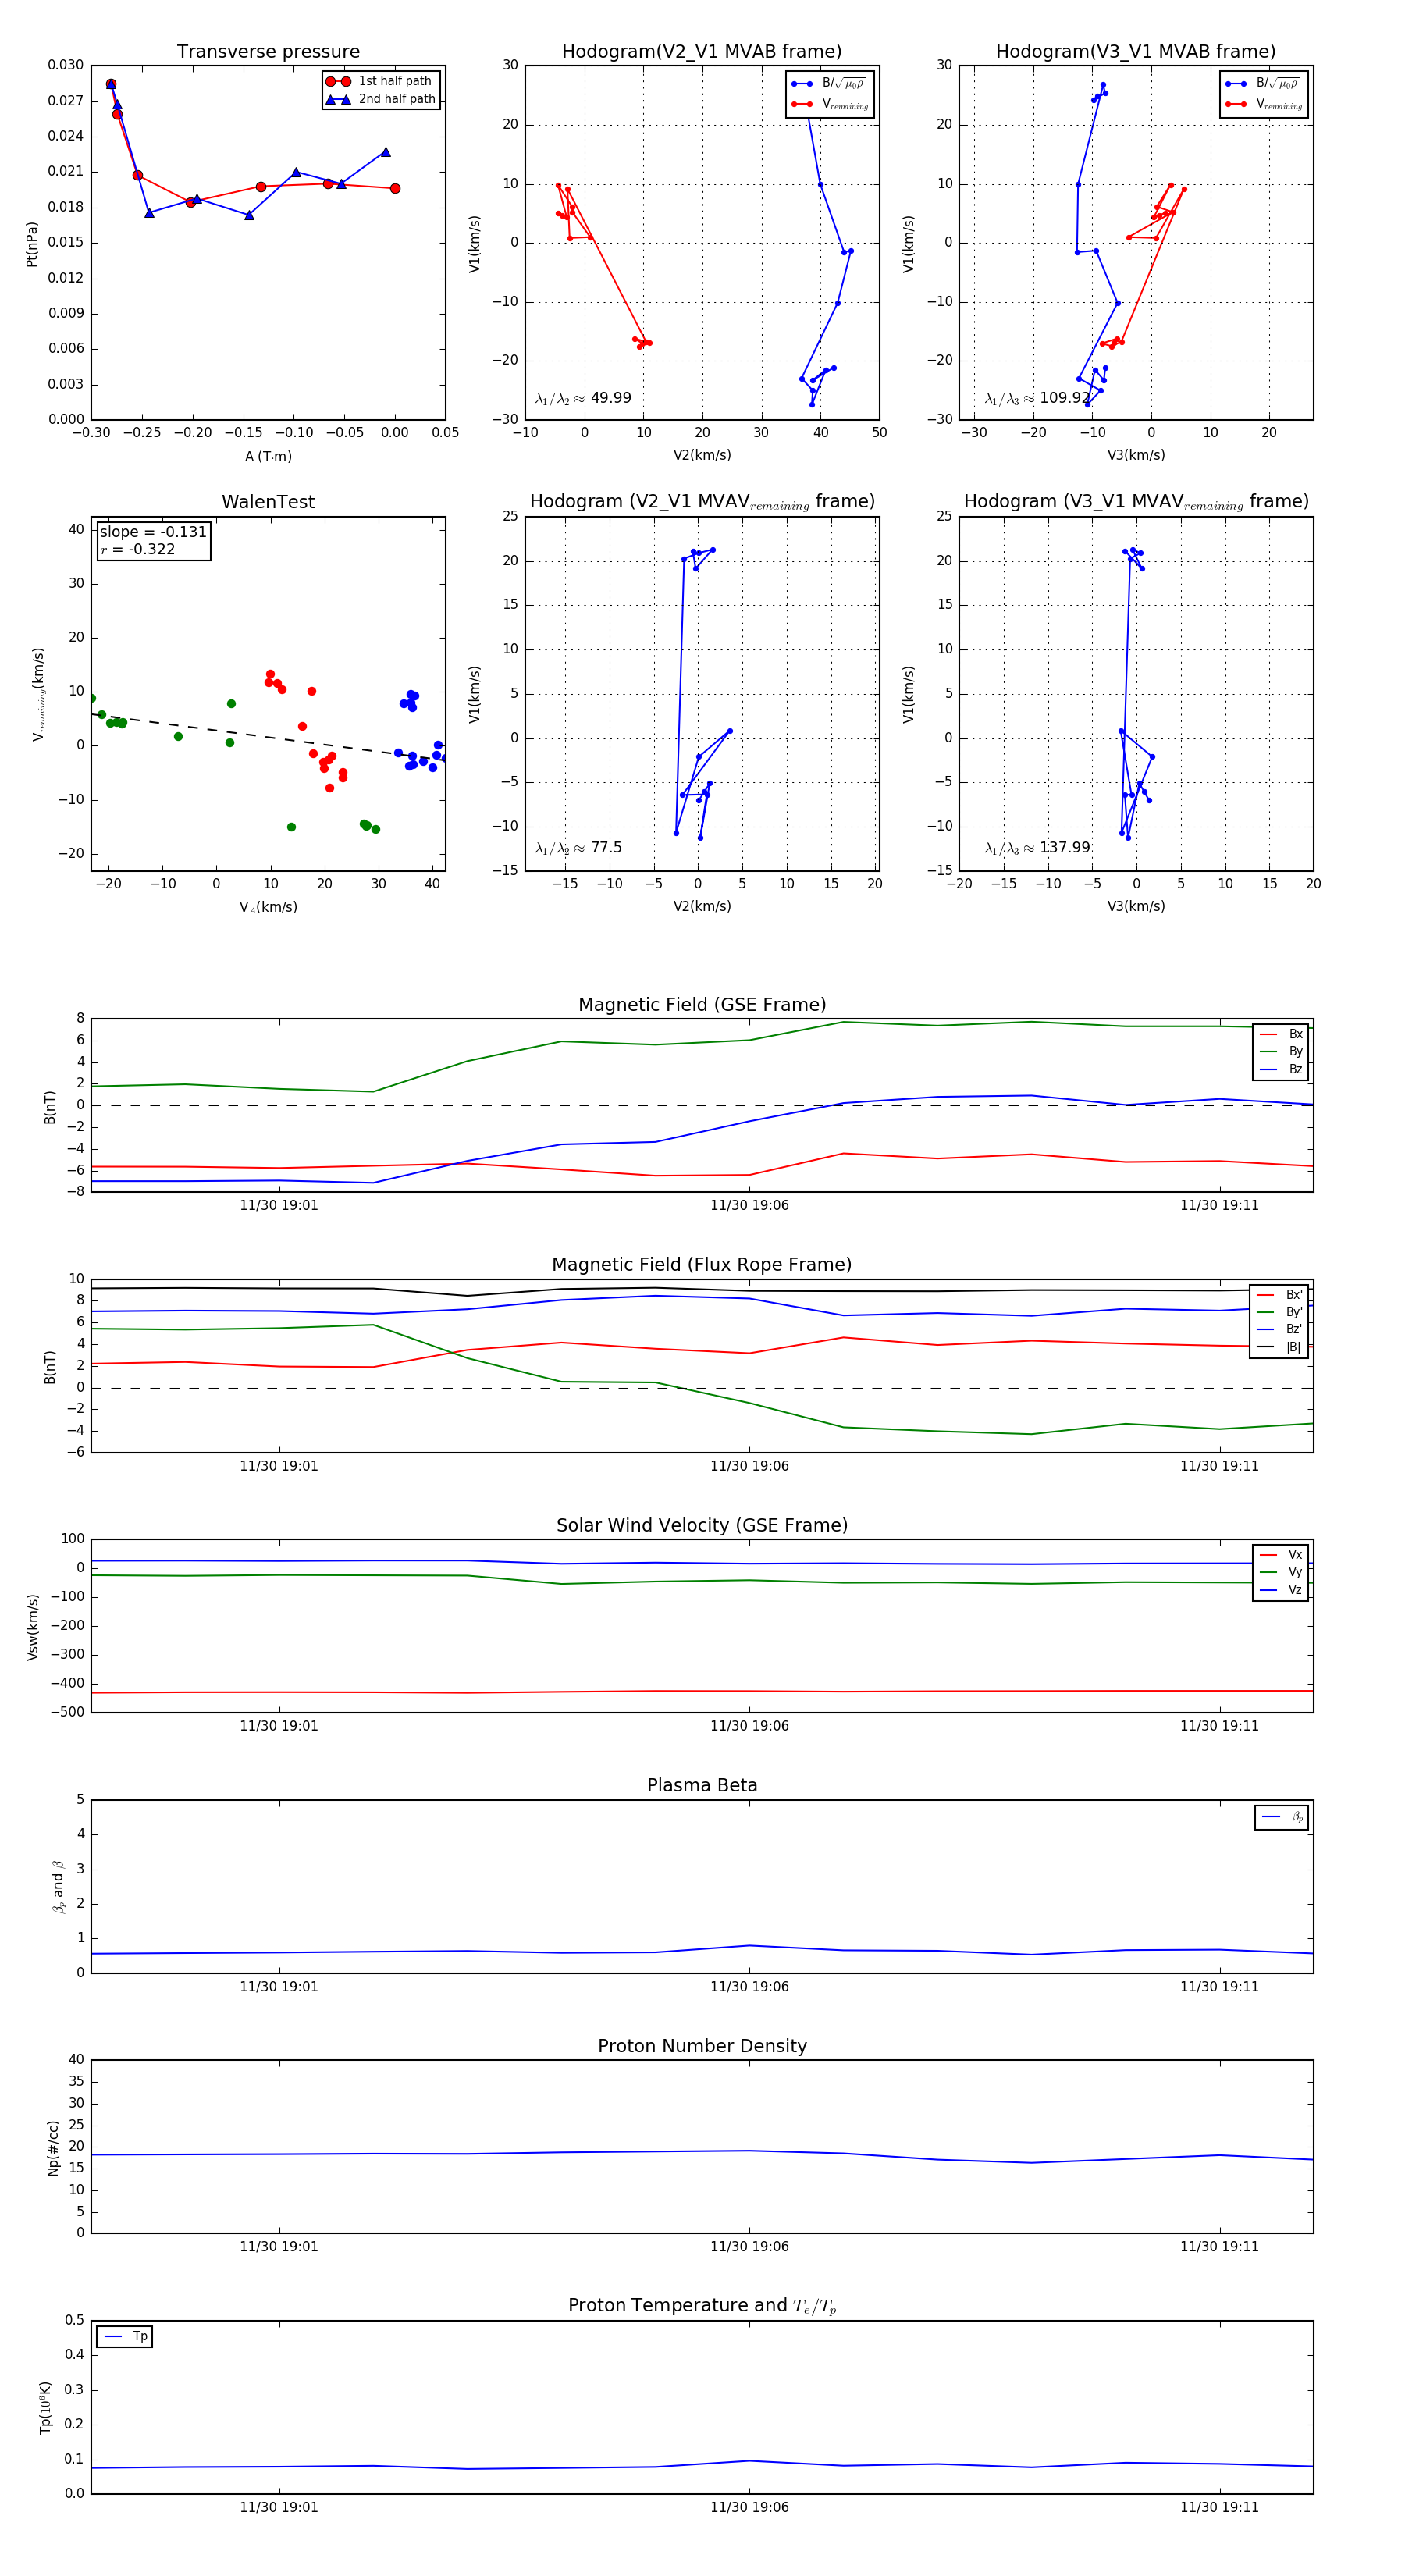This screenshot has height=2576, width=1405.
Task: Click the 'Magnetic Field (Flux Rope Frame)' title
Action: (702, 1265)
